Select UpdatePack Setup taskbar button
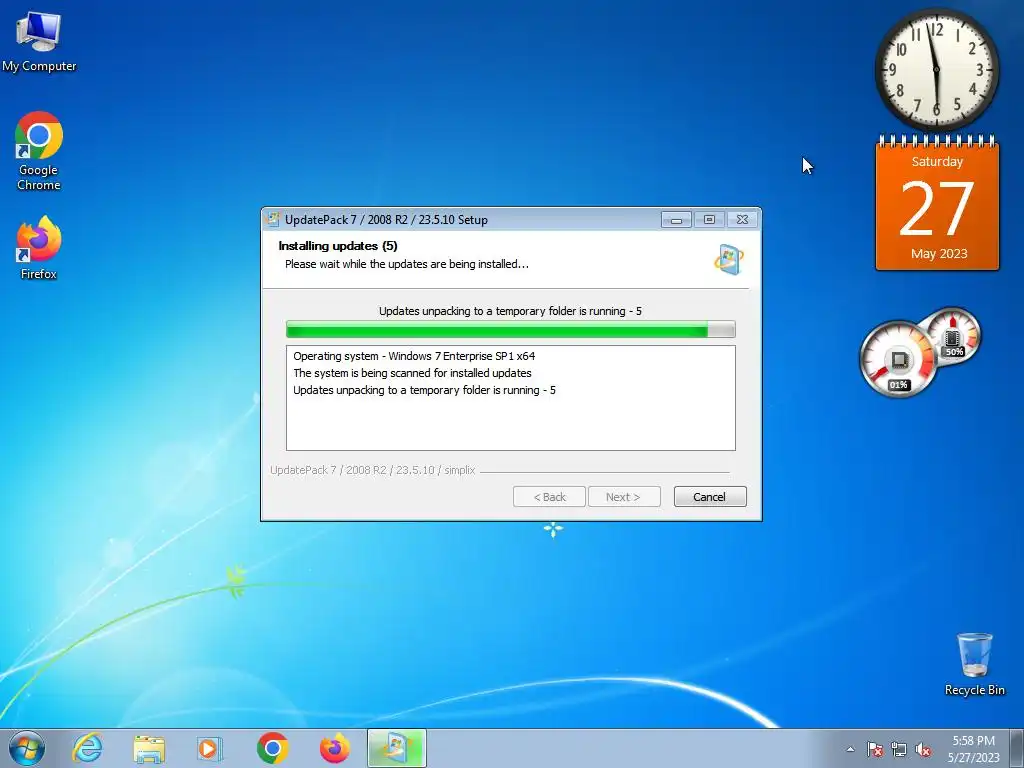 (x=397, y=748)
